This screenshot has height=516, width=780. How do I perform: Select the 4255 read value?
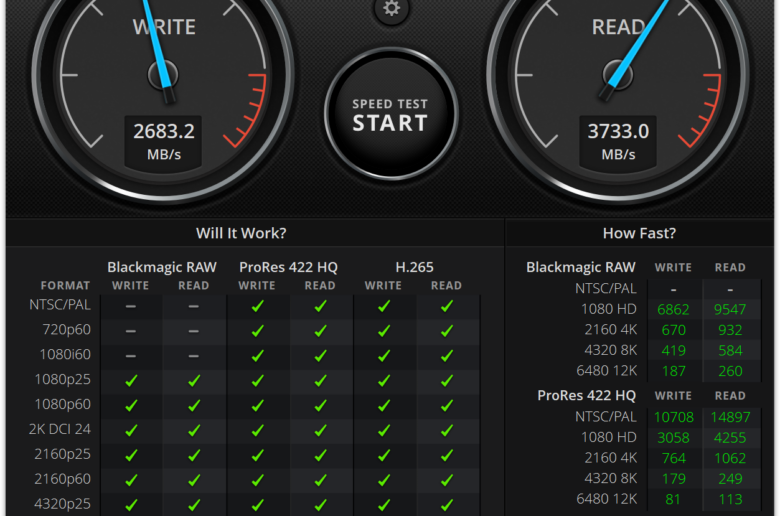pos(730,437)
